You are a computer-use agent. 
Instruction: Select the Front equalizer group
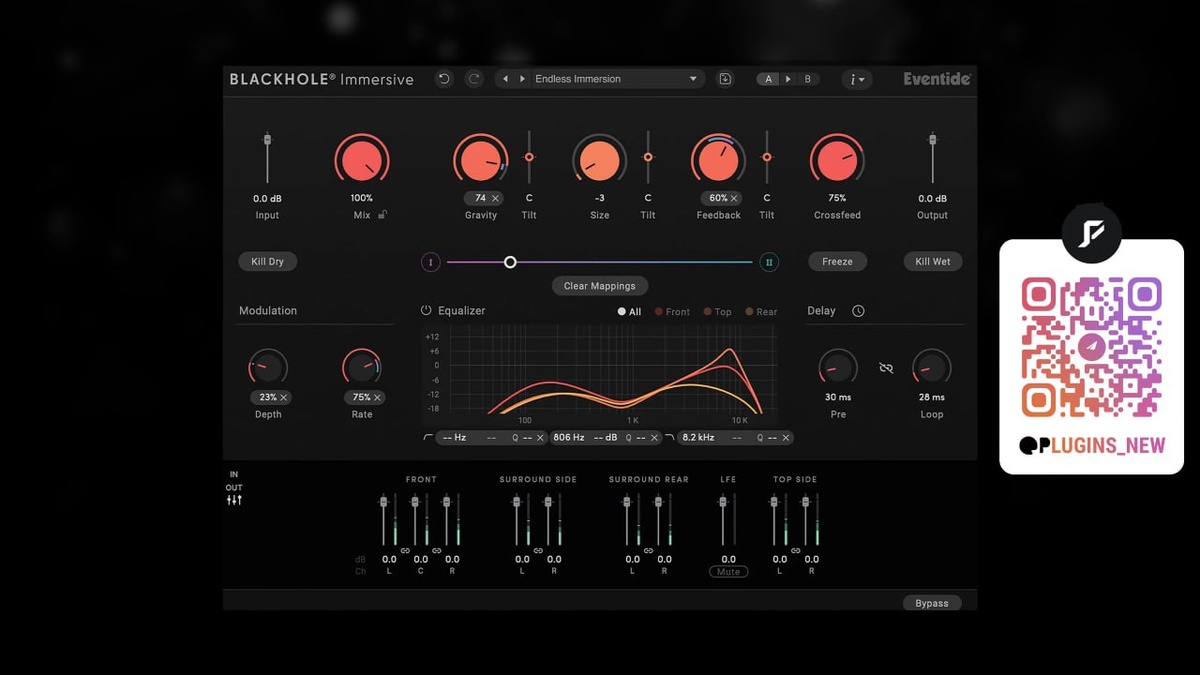click(672, 312)
